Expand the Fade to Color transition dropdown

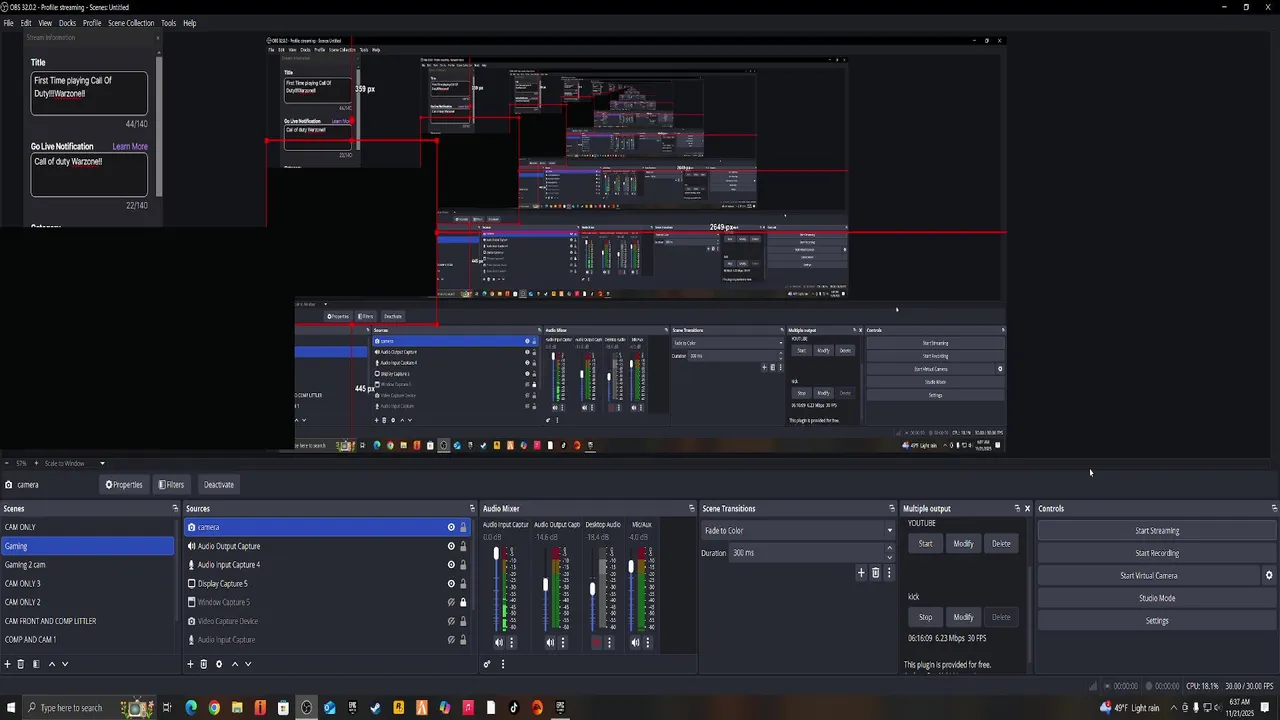click(x=798, y=531)
